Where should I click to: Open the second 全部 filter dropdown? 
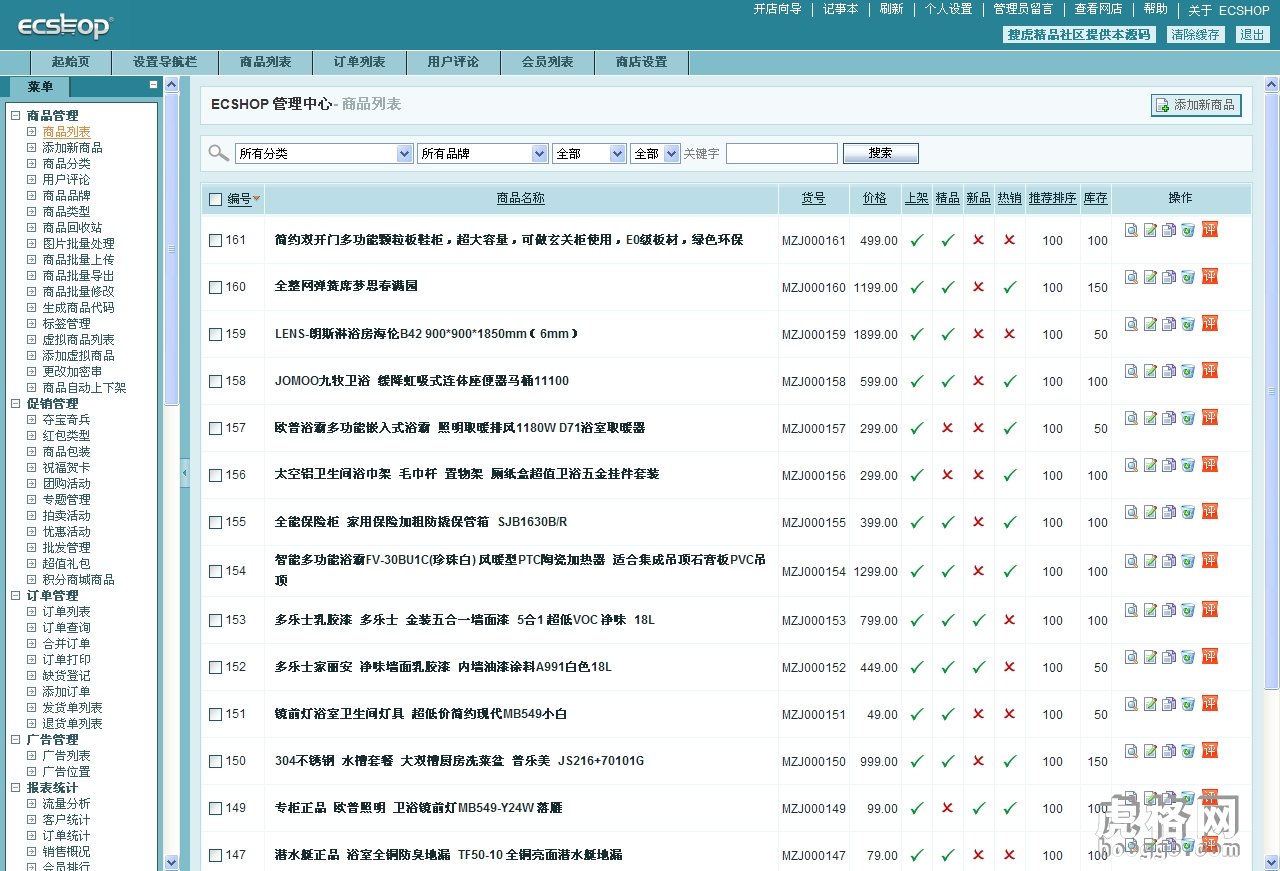[x=655, y=153]
